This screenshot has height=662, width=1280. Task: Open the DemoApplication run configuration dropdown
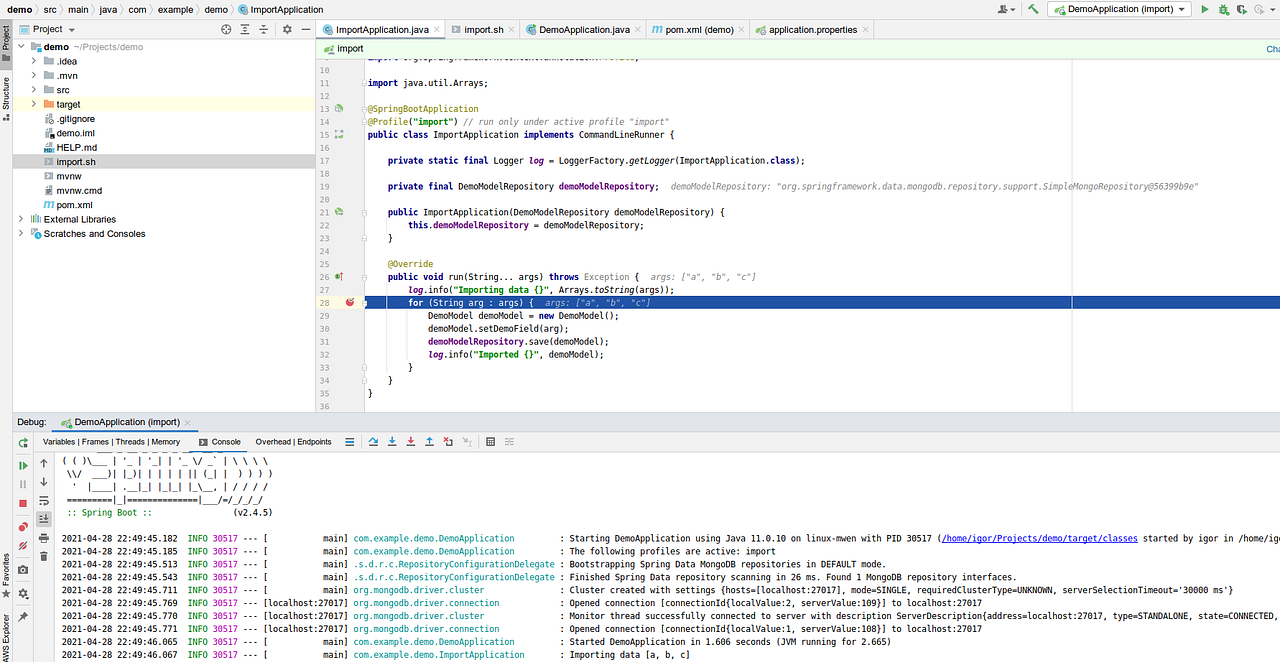(1118, 9)
